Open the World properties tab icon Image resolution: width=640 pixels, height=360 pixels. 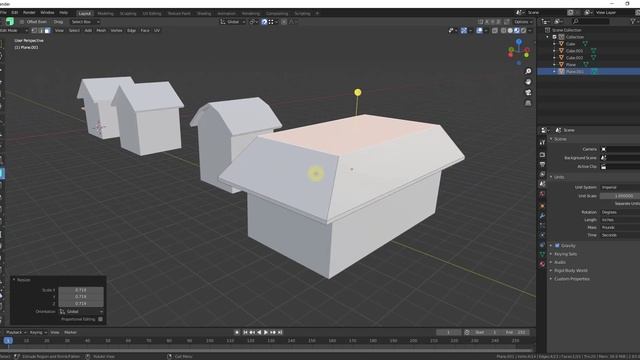tap(542, 194)
